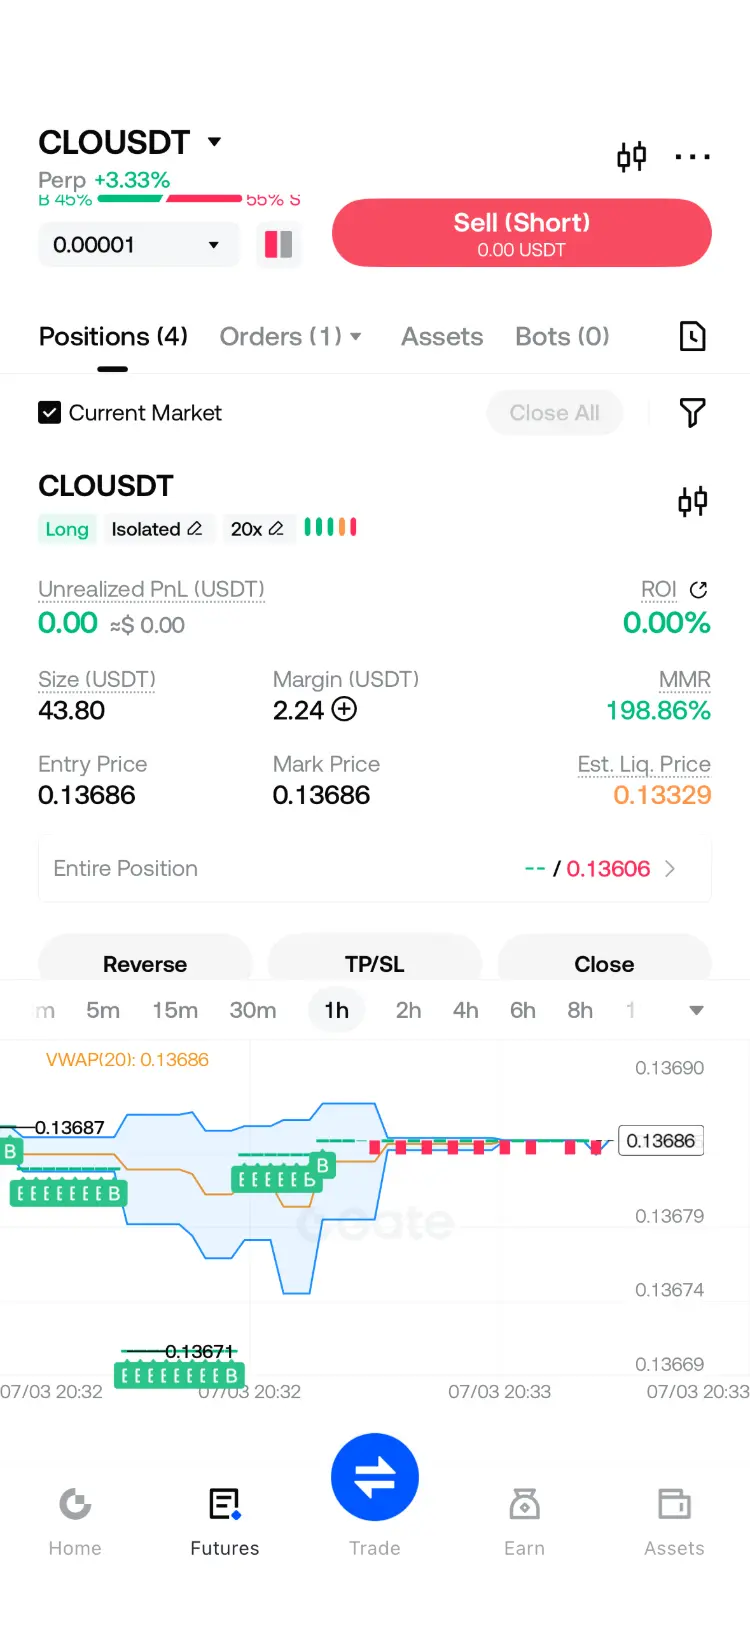Select the 5m chart interval

(103, 1010)
